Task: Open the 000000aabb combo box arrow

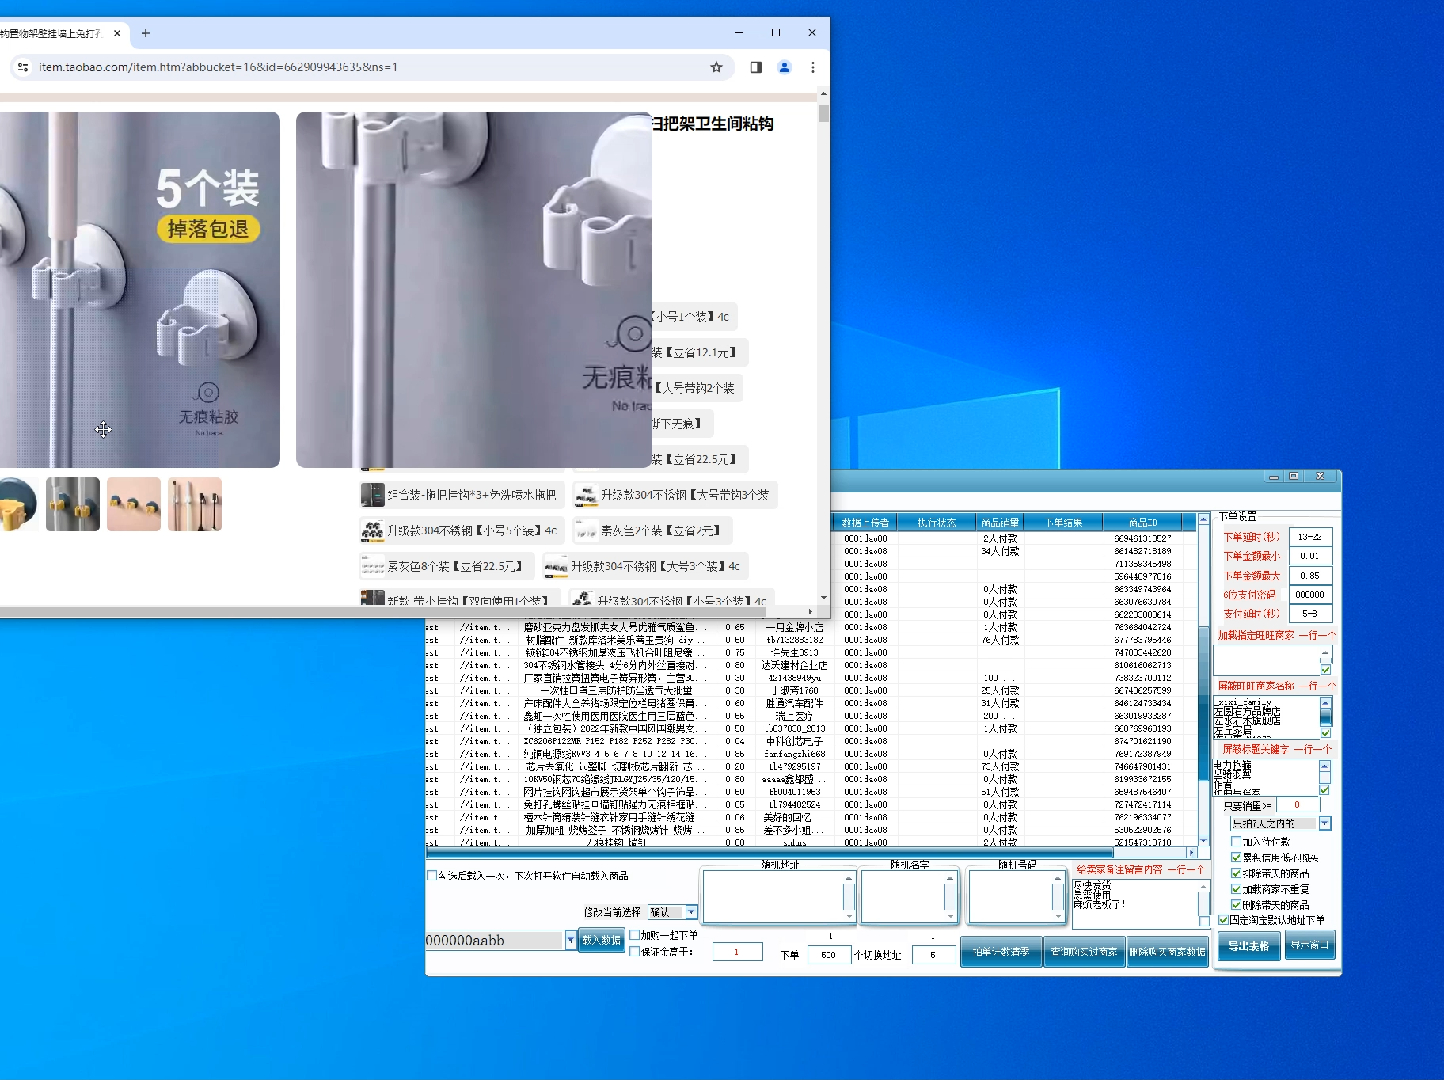Action: tap(571, 940)
